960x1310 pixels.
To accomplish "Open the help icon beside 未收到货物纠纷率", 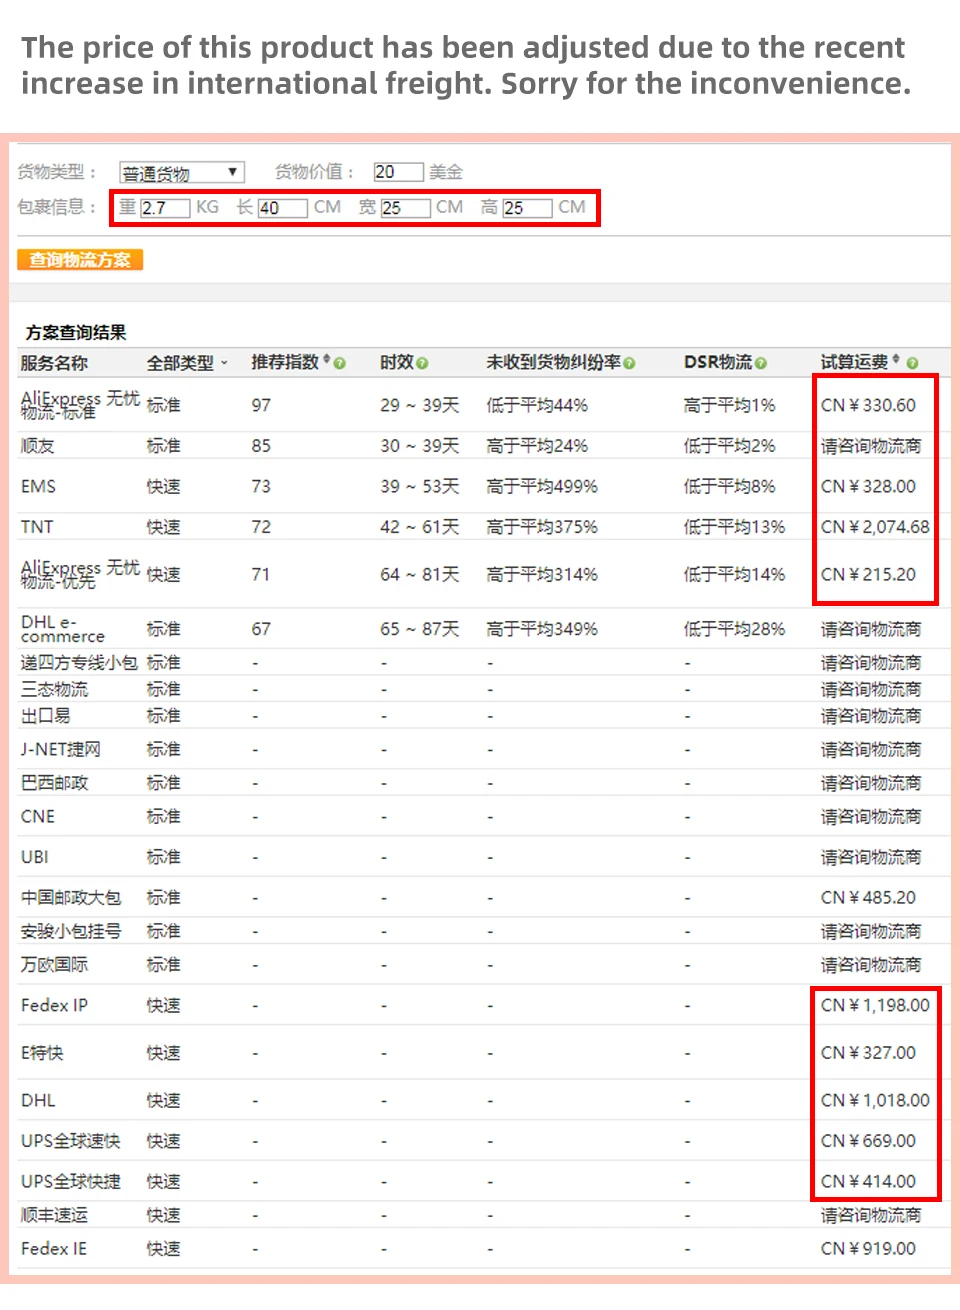I will (x=629, y=363).
